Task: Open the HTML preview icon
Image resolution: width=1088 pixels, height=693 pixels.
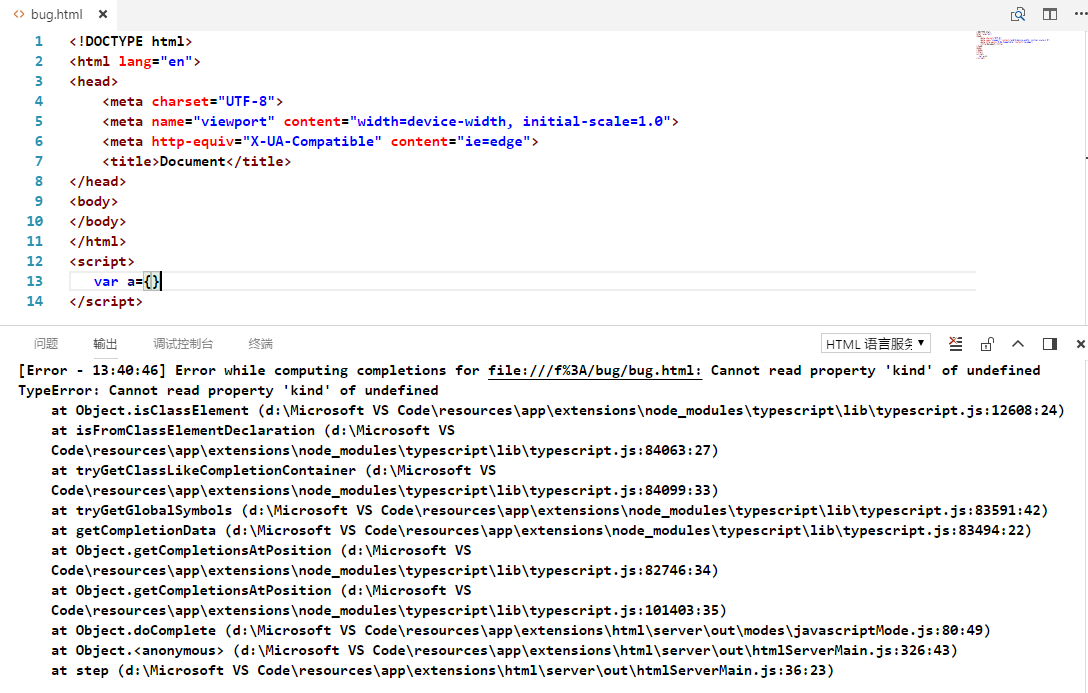Action: tap(1018, 14)
